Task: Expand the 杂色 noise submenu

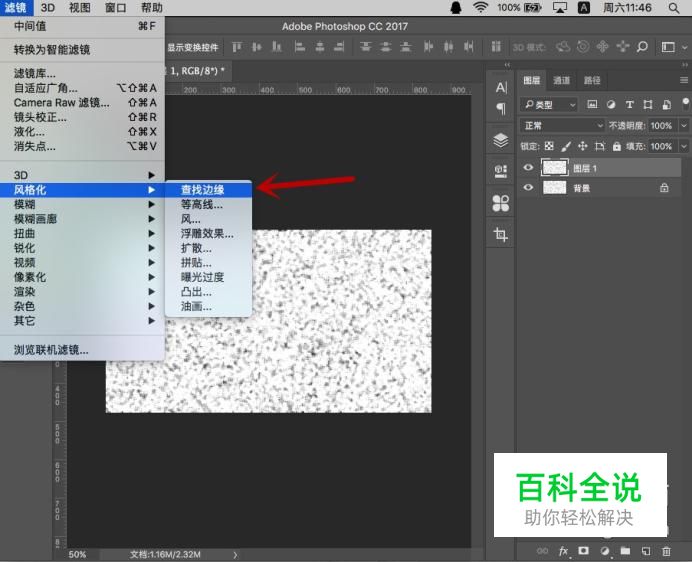Action: pyautogui.click(x=82, y=306)
